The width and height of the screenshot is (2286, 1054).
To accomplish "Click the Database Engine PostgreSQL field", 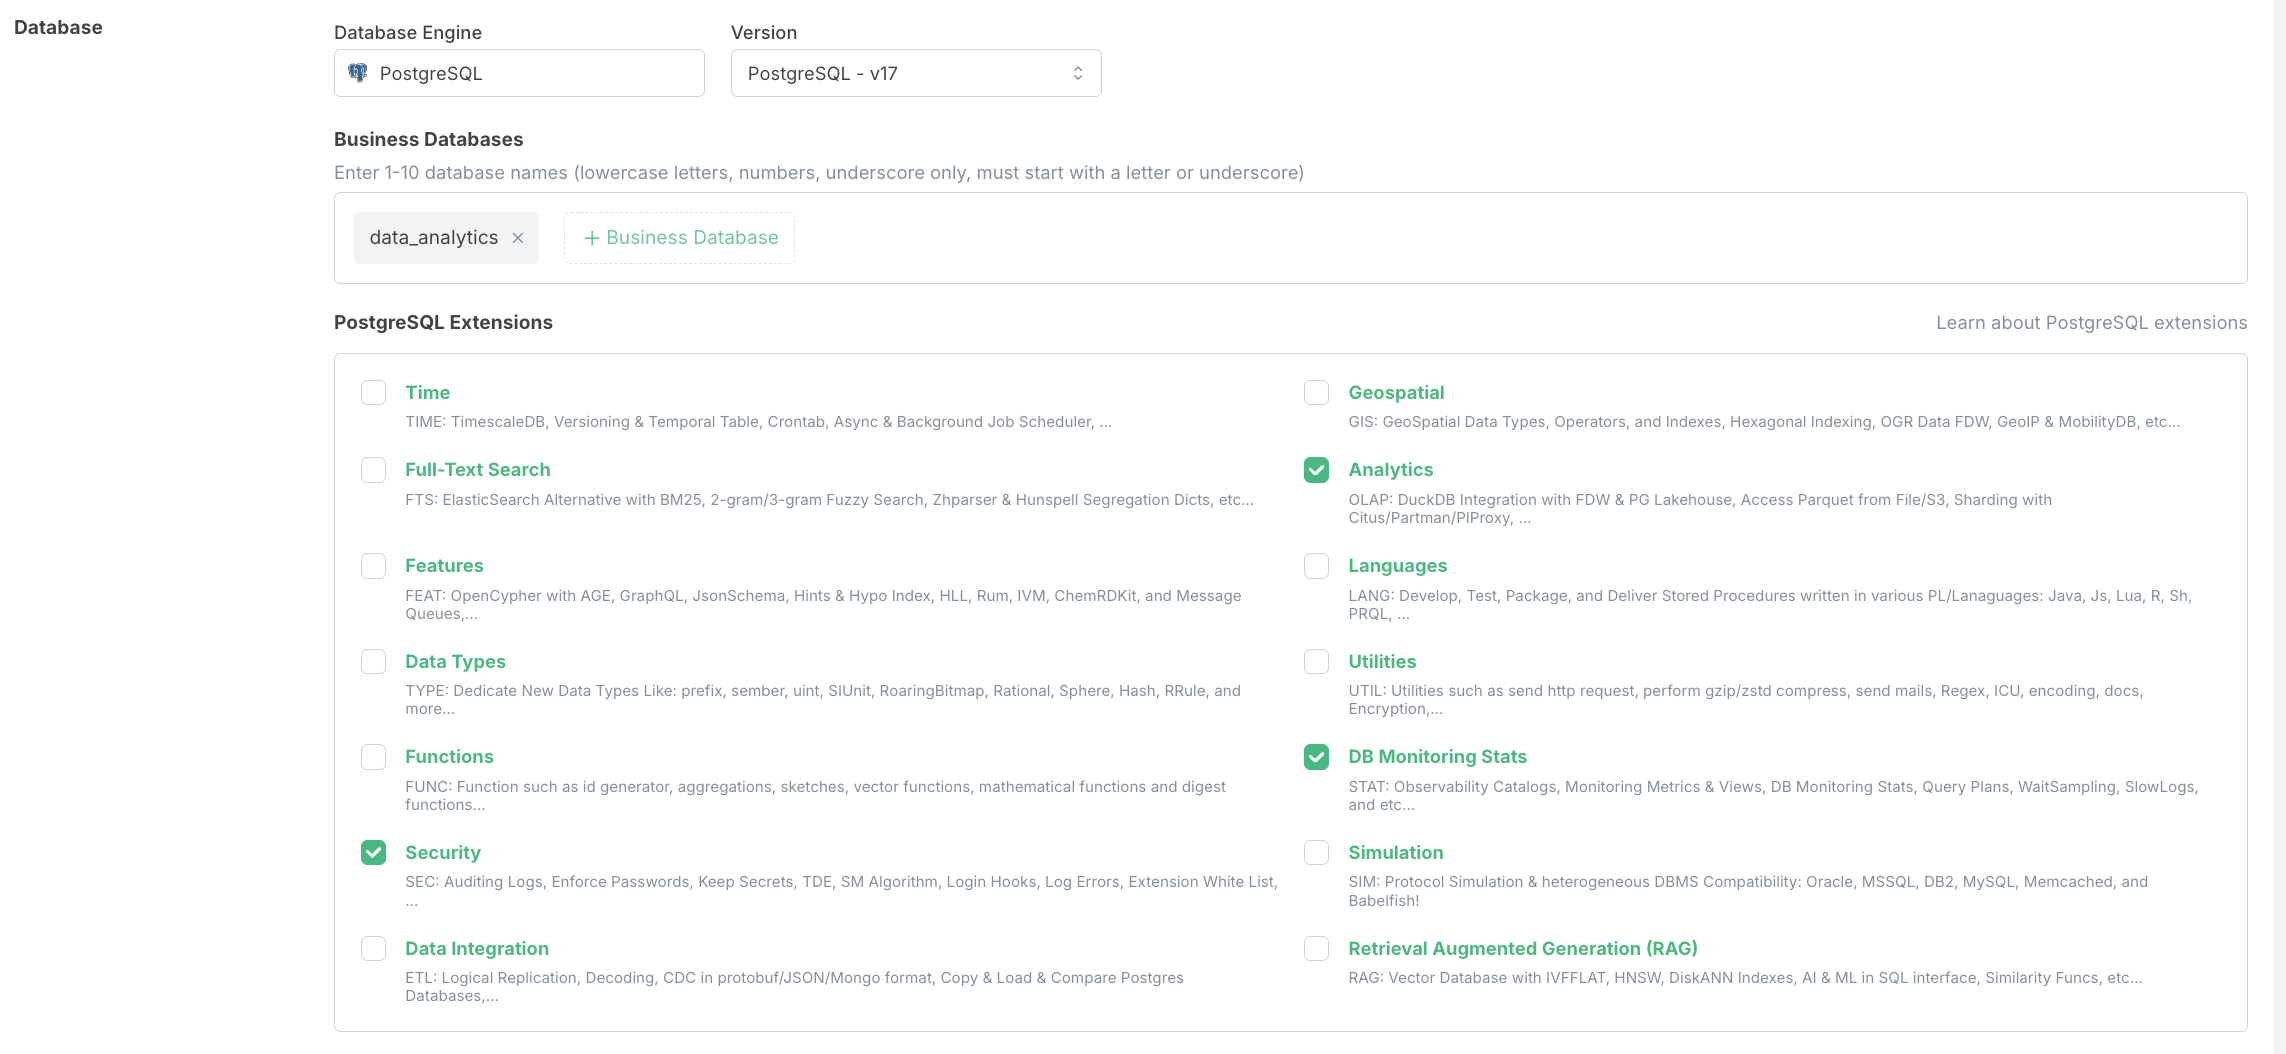I will [519, 73].
